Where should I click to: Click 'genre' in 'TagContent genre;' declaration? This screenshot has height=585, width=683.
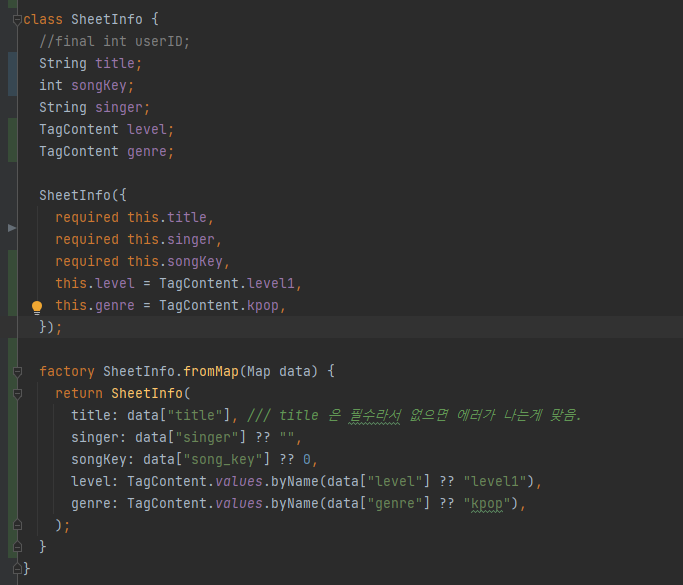click(x=147, y=152)
